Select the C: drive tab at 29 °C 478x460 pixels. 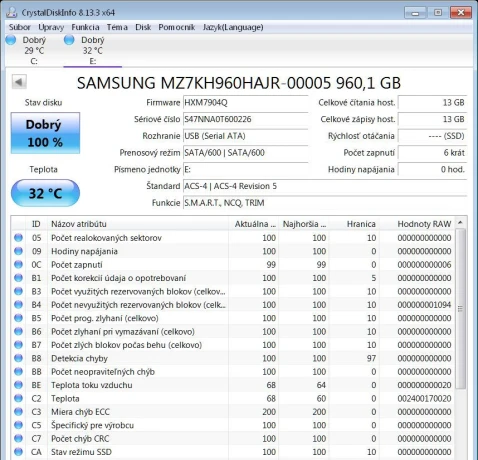(x=34, y=50)
